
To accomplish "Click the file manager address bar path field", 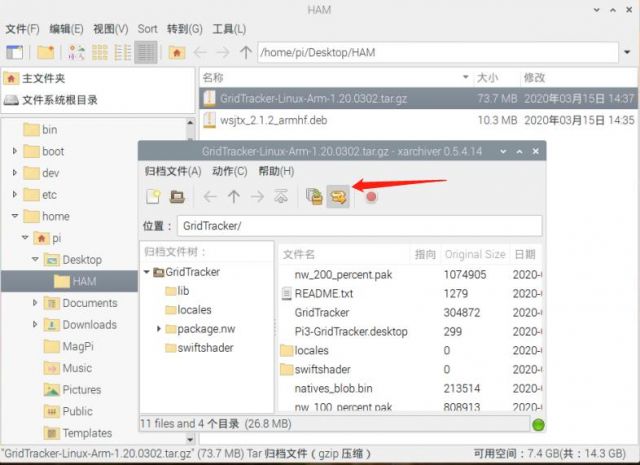I will point(438,52).
